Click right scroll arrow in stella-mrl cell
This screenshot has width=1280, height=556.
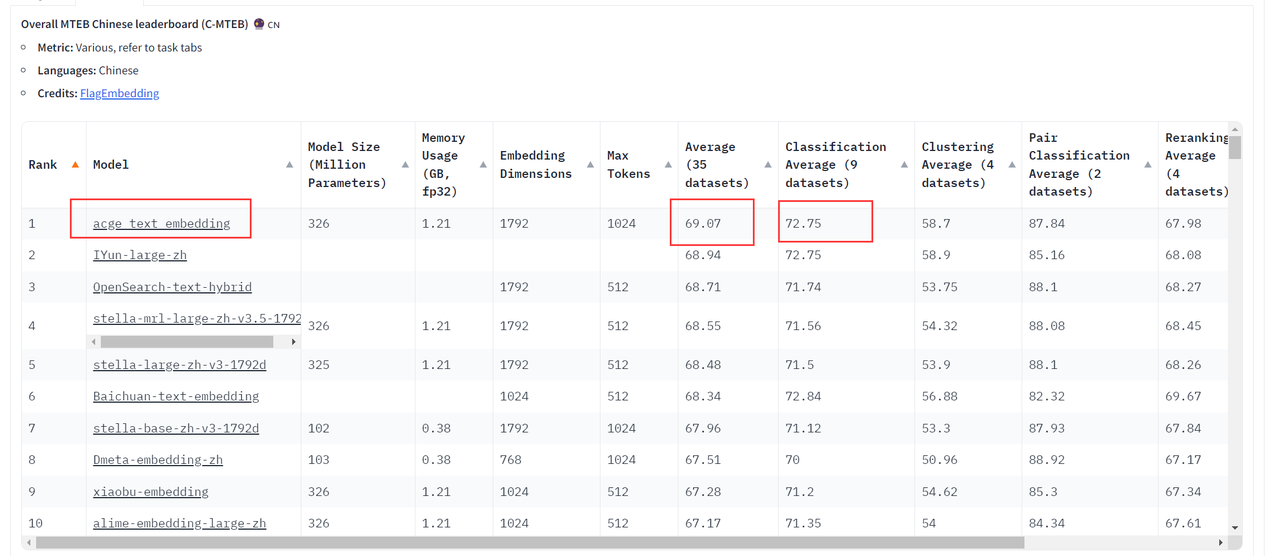click(293, 342)
